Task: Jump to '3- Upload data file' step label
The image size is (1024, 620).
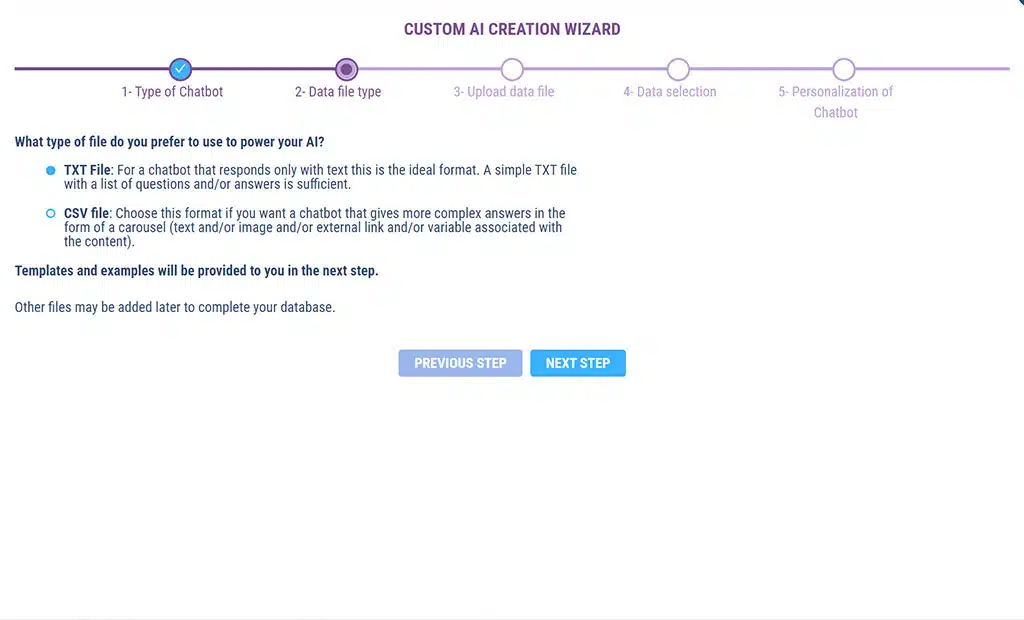Action: [504, 92]
